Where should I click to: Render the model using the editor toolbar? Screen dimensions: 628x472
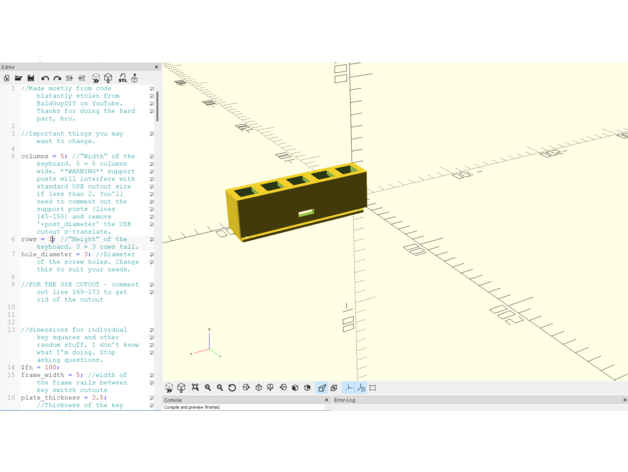108,78
